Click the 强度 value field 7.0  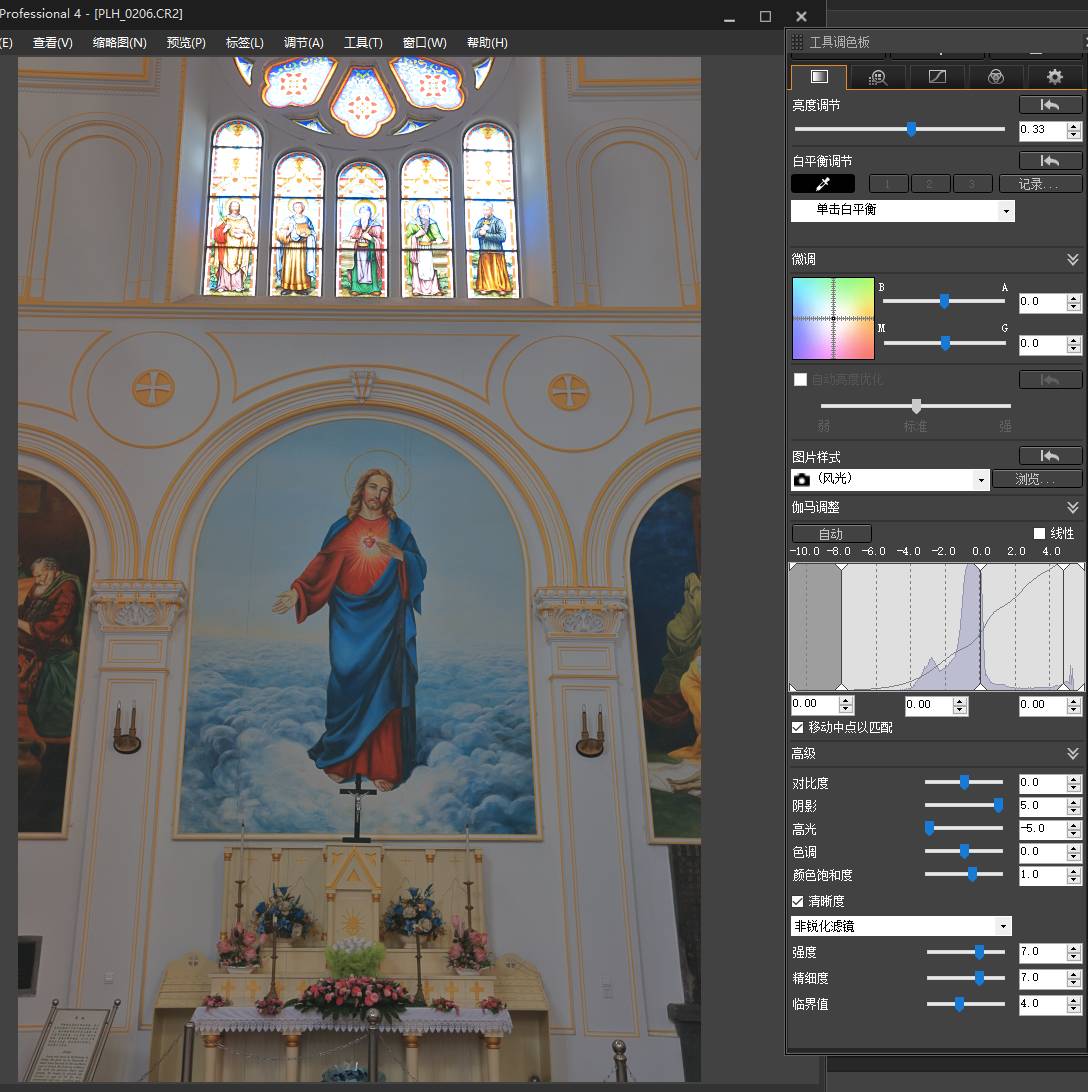click(x=1043, y=952)
